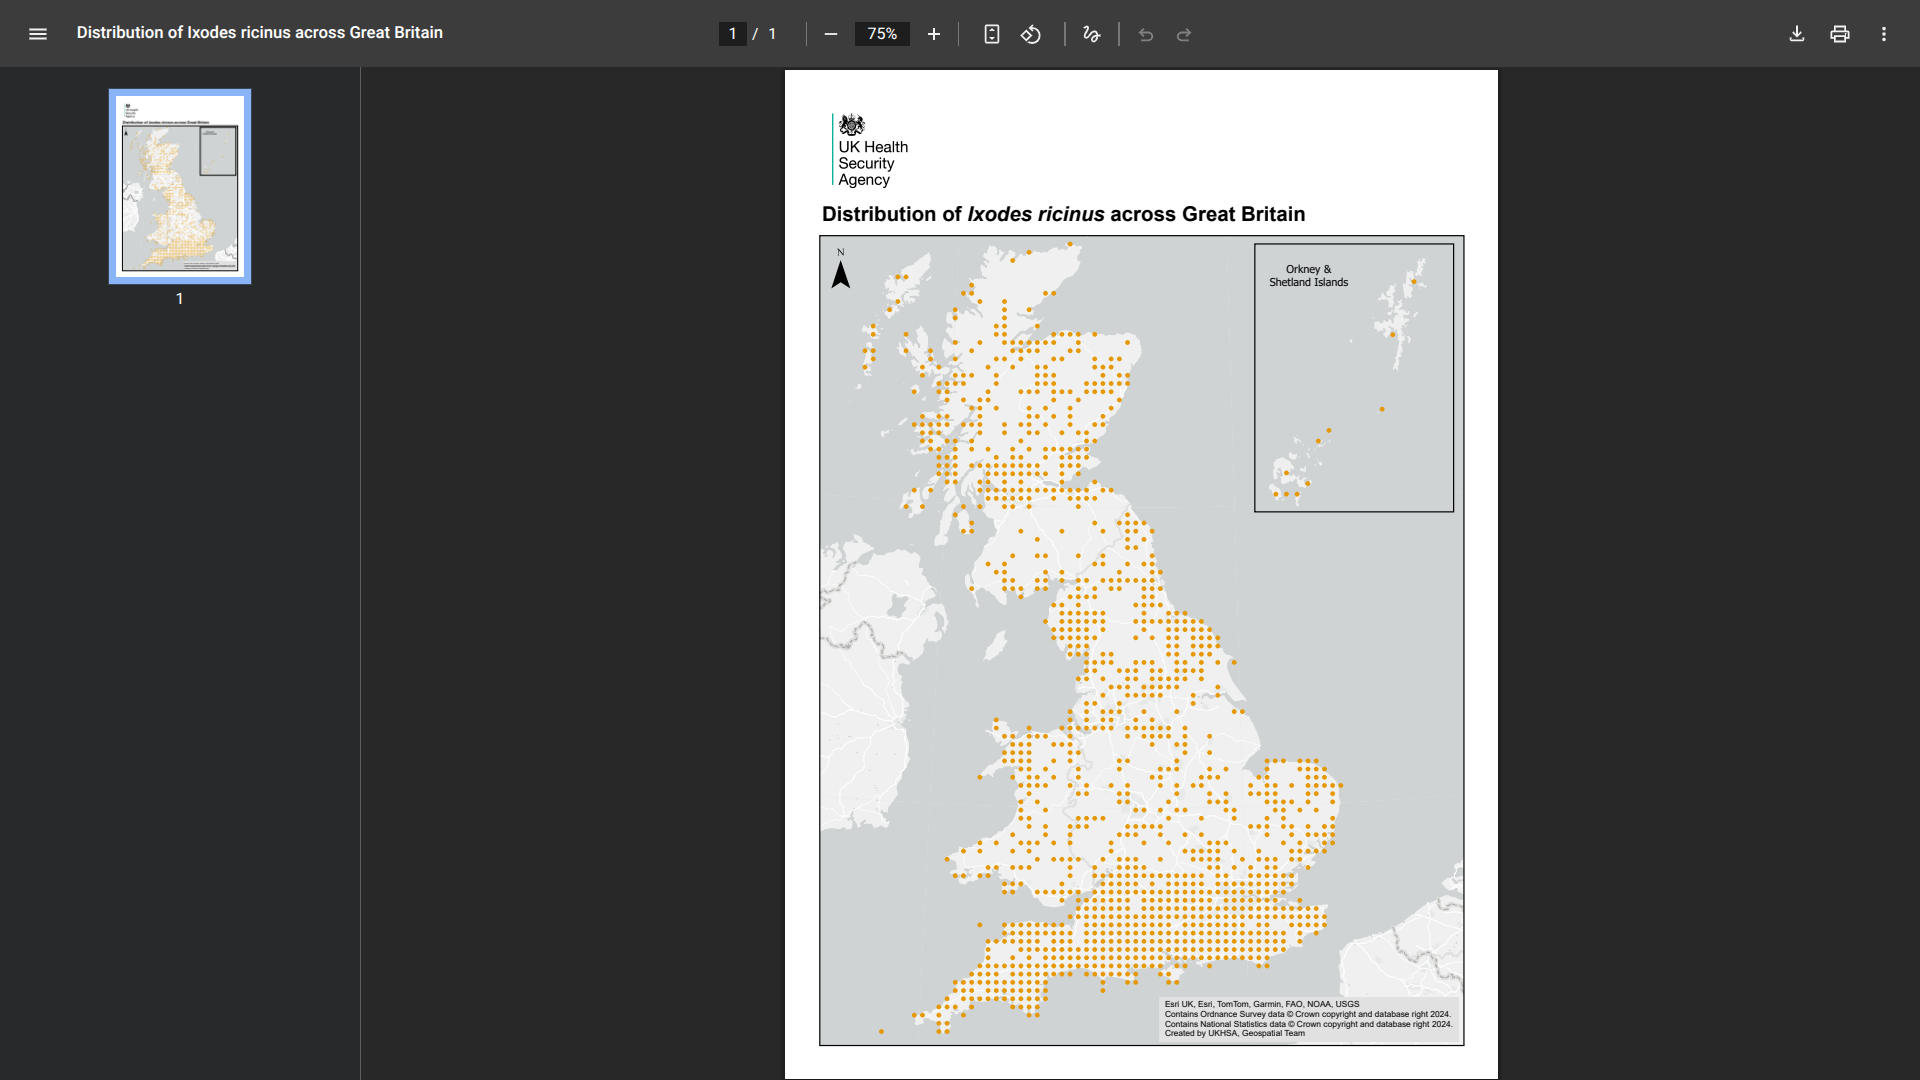The height and width of the screenshot is (1080, 1920).
Task: Open the more actions three-dot menu
Action: [x=1884, y=34]
